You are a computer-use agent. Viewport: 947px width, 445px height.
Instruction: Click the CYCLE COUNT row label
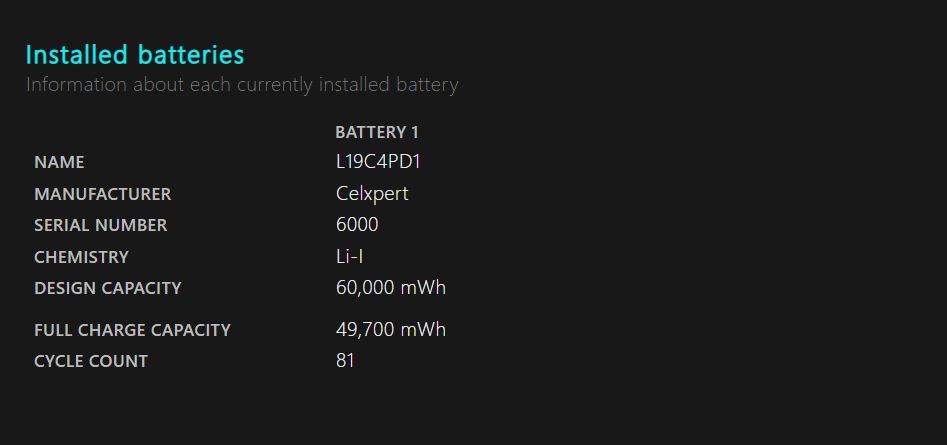[91, 361]
